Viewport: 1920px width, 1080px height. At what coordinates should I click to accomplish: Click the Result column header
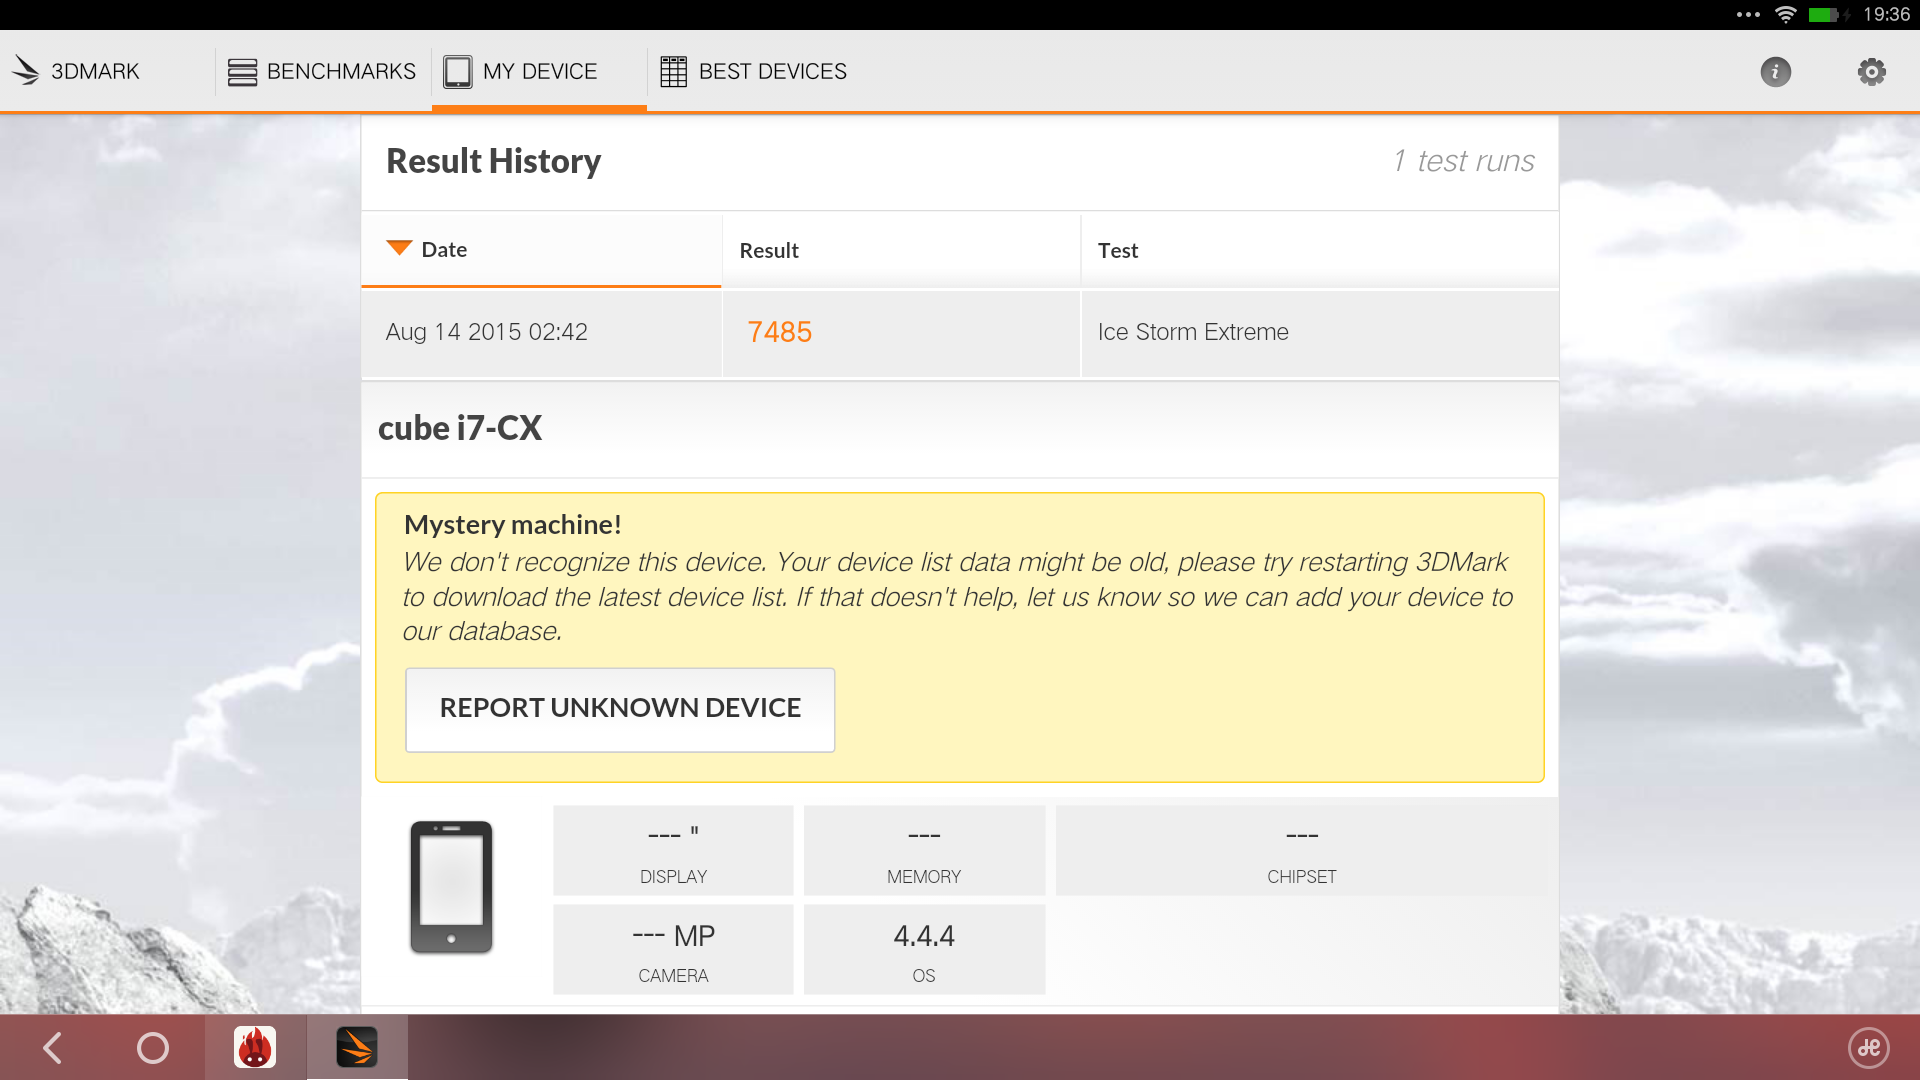pos(901,250)
